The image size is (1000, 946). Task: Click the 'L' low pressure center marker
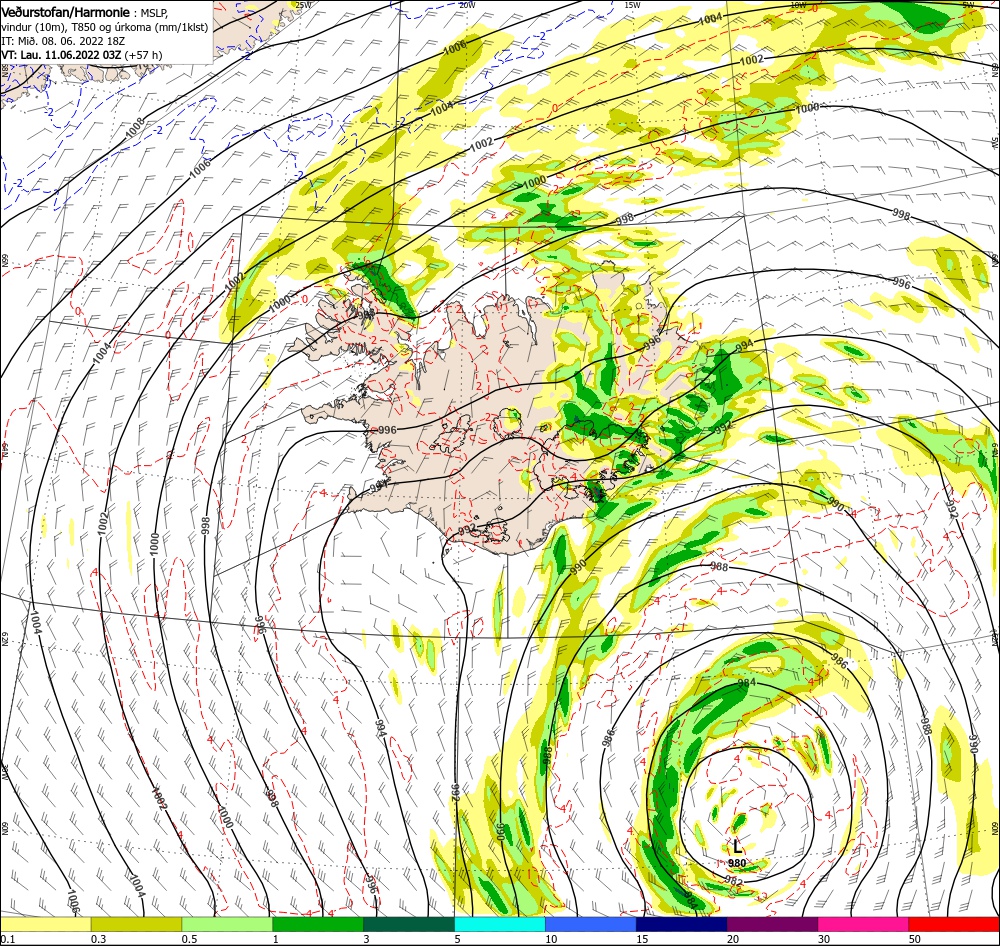coord(737,847)
